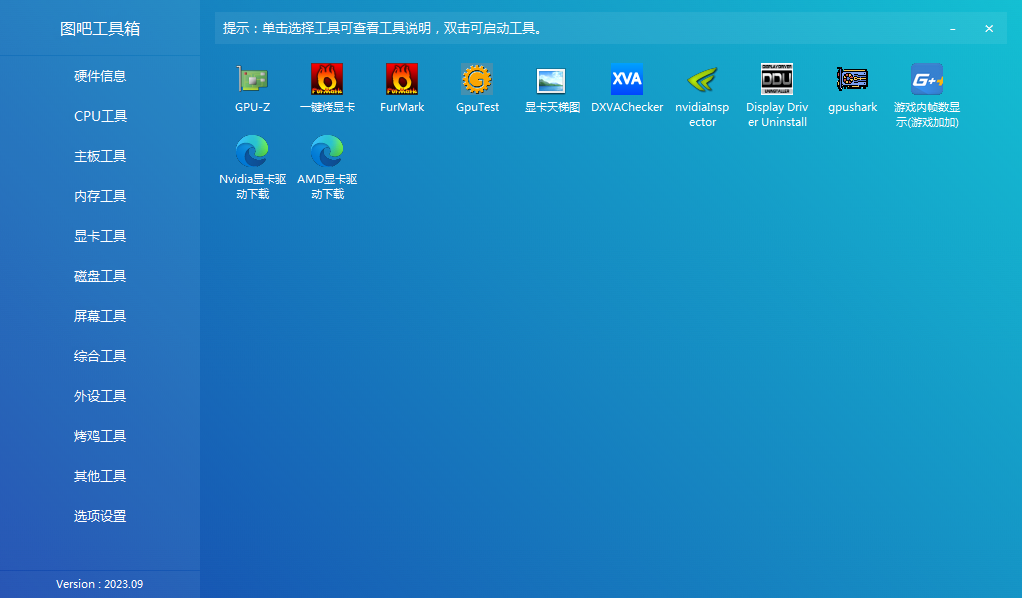
Task: Open the 内存工具 category
Action: point(100,196)
